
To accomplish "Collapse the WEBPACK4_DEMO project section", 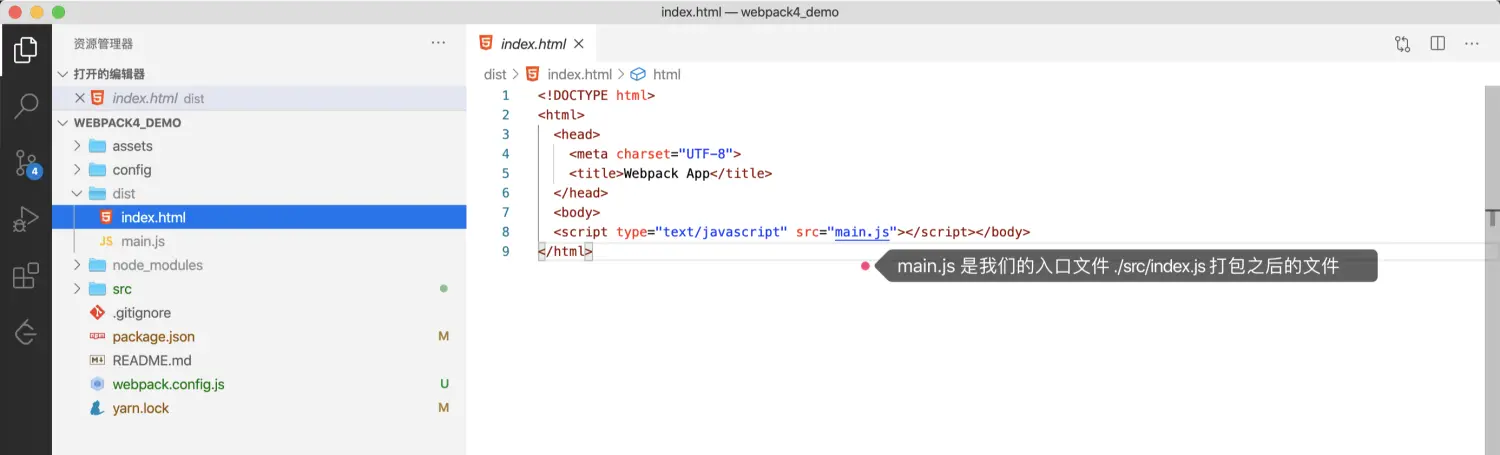I will click(64, 122).
